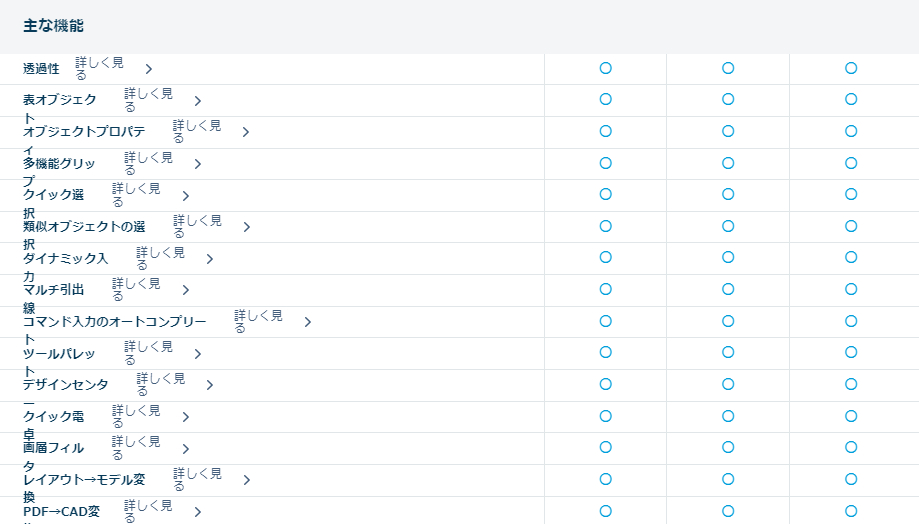Click chevron arrow next to オブジェクトプロパティ
Viewport: 919px width, 524px height.
pos(246,132)
